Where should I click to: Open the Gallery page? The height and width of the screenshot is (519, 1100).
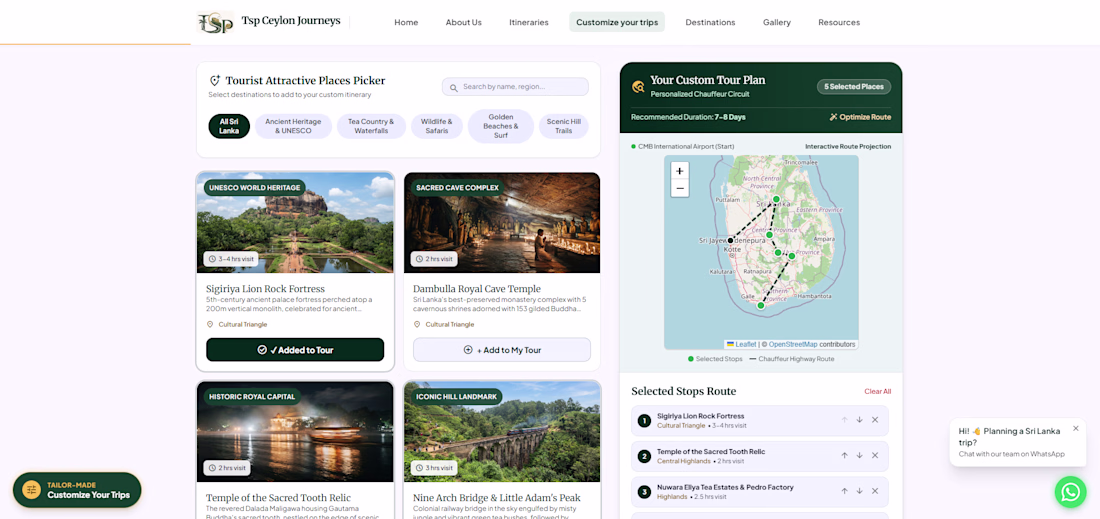[777, 22]
